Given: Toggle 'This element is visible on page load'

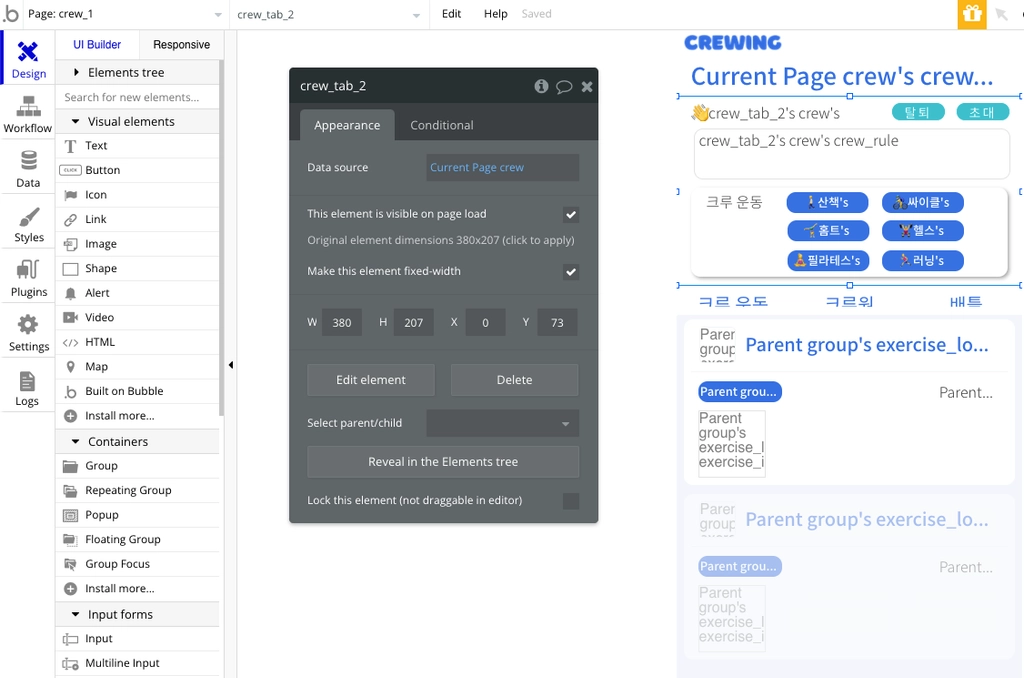Looking at the screenshot, I should pos(571,215).
